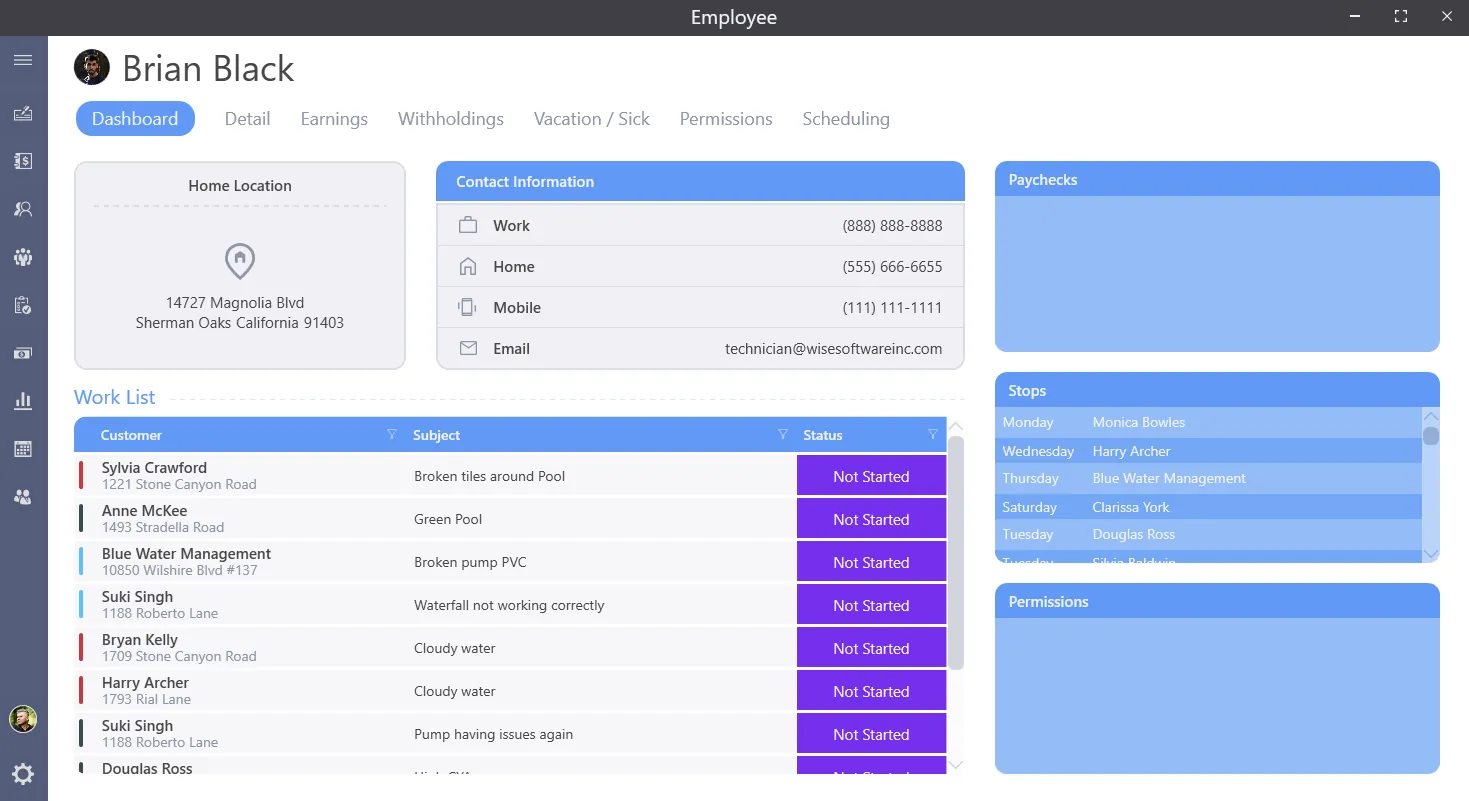
Task: Select the clipboard checklist icon in the sidebar
Action: click(x=23, y=305)
